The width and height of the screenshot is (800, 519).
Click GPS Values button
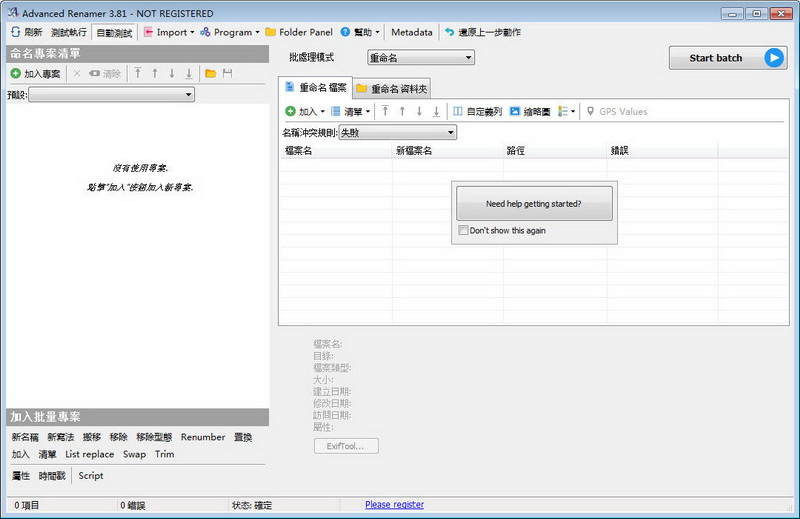pyautogui.click(x=617, y=111)
